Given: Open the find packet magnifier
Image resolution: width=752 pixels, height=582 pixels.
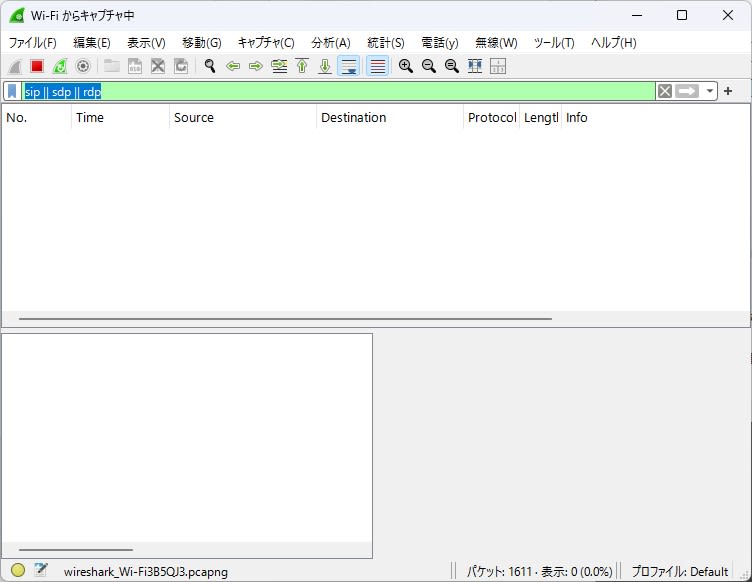Looking at the screenshot, I should click(x=210, y=66).
